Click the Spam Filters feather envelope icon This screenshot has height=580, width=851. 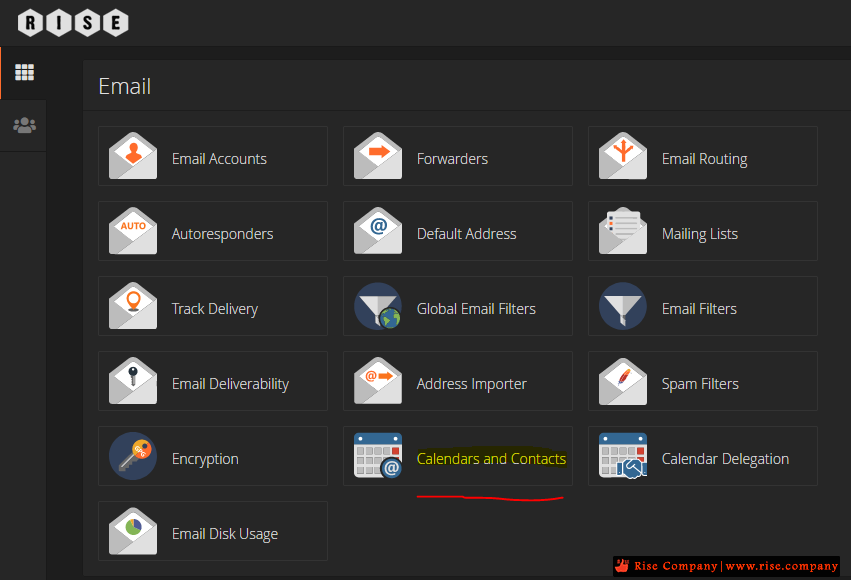pyautogui.click(x=623, y=381)
